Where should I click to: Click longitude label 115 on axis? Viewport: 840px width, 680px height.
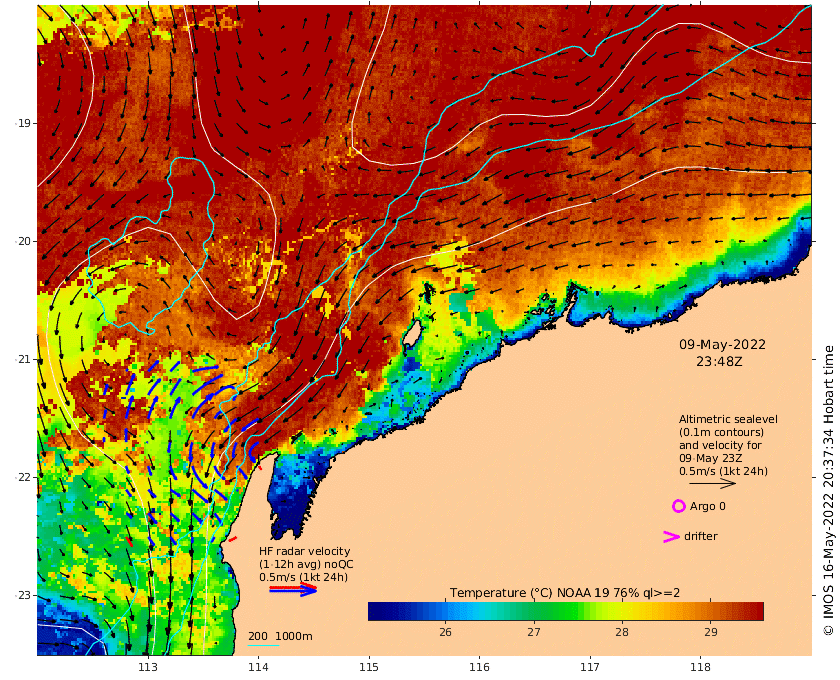369,667
